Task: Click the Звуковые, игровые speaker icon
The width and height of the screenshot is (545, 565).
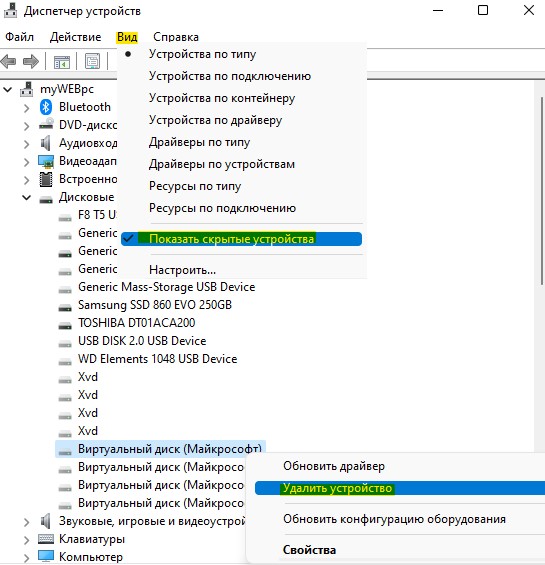Action: 46,521
